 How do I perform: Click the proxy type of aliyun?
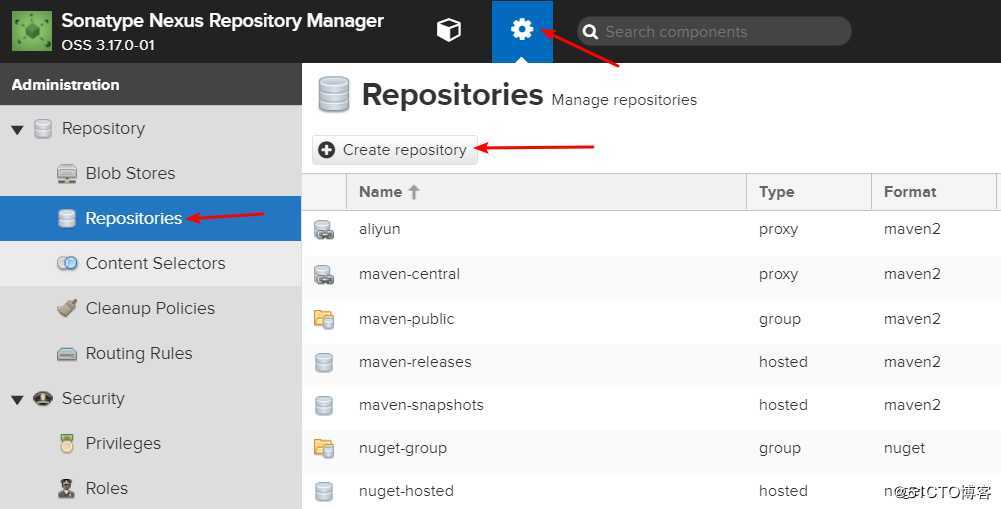click(x=778, y=230)
